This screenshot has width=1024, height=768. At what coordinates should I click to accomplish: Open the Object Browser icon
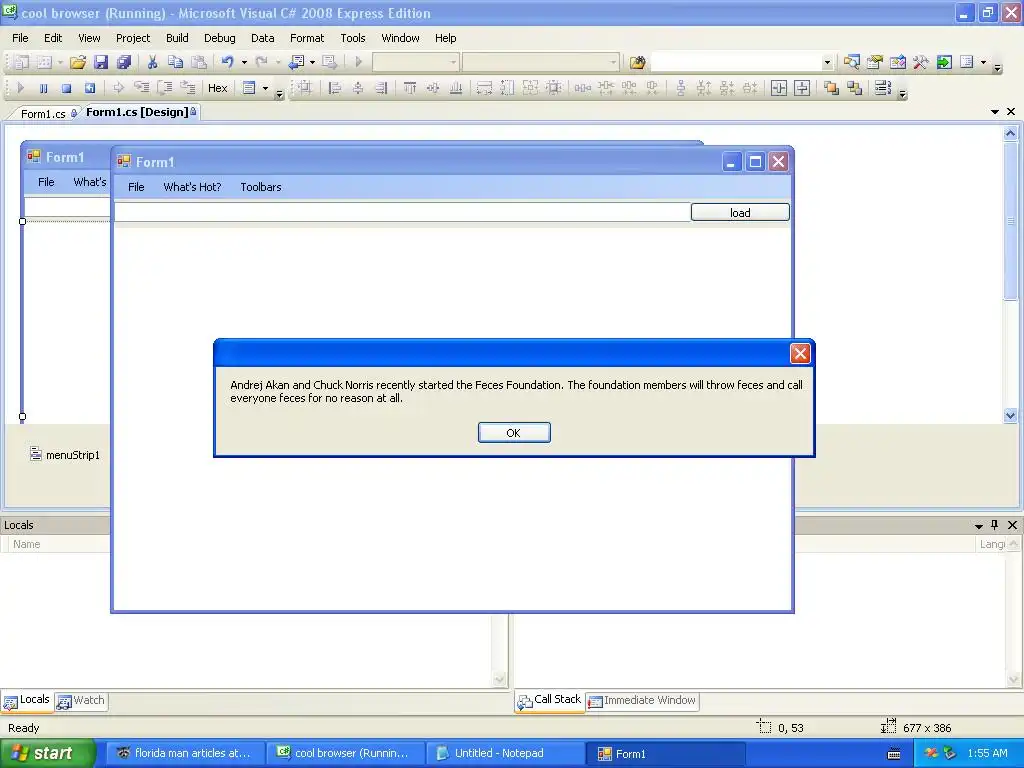point(898,62)
